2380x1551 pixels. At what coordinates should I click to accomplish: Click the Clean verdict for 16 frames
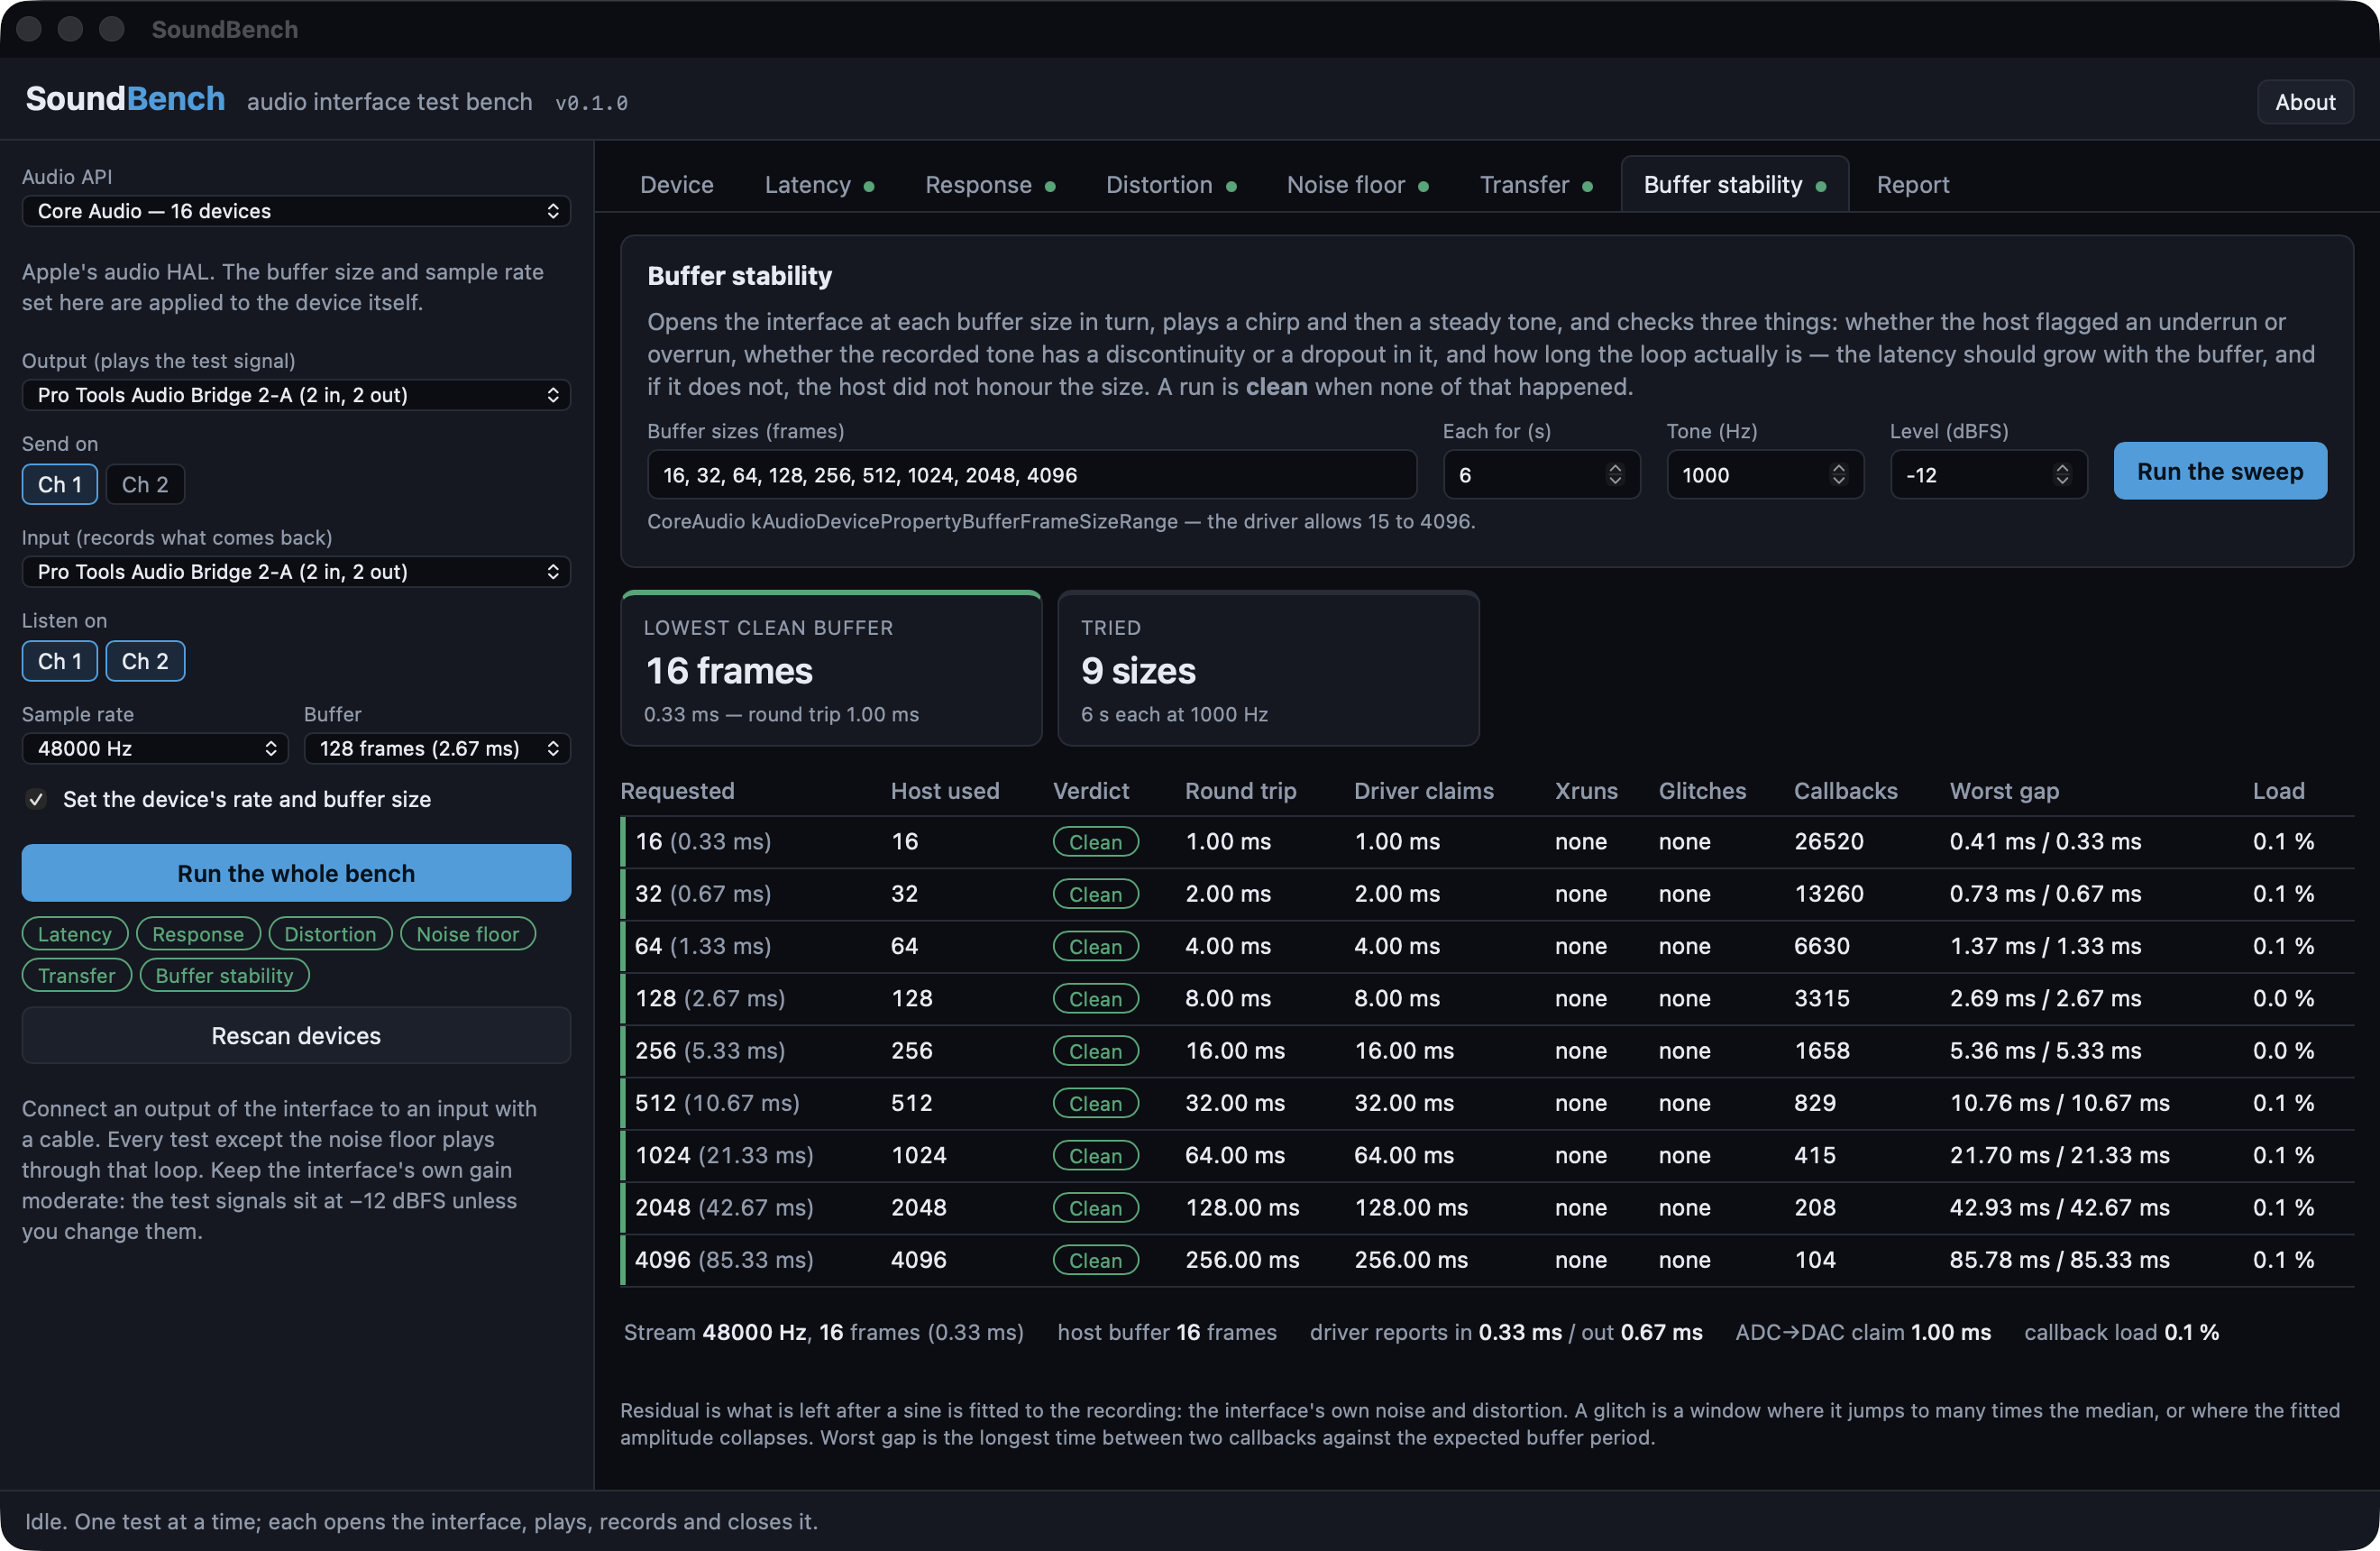(x=1095, y=842)
